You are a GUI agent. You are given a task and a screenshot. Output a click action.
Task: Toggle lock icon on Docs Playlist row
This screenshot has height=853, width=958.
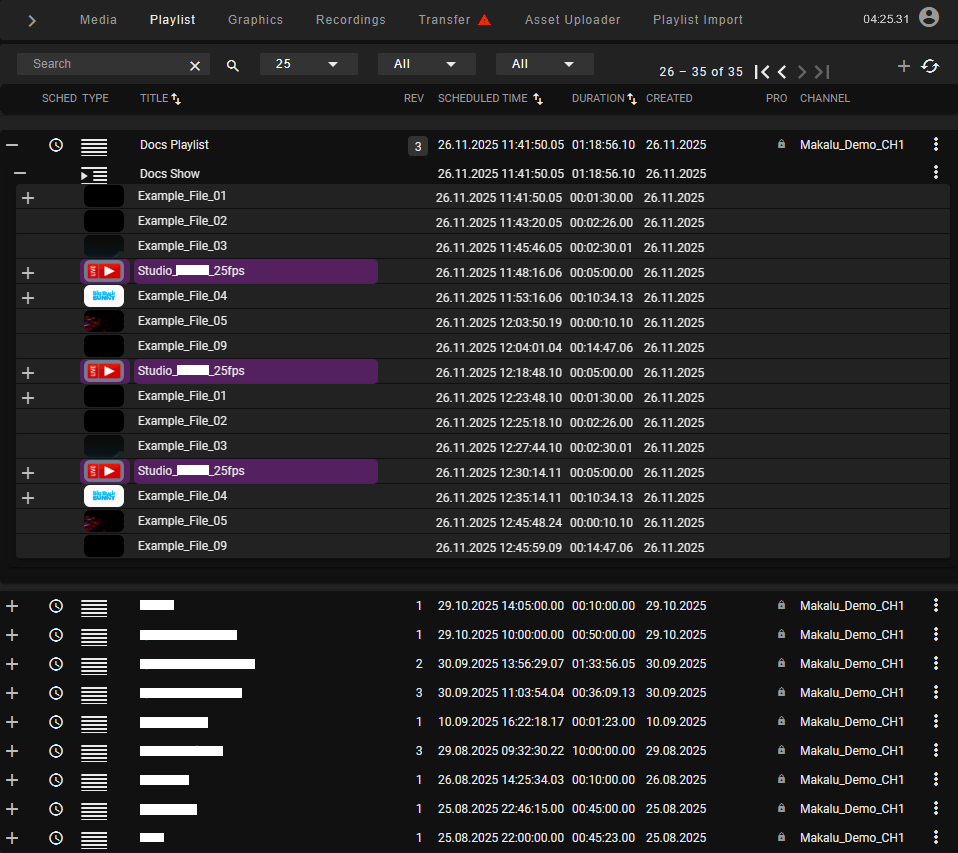[x=781, y=145]
